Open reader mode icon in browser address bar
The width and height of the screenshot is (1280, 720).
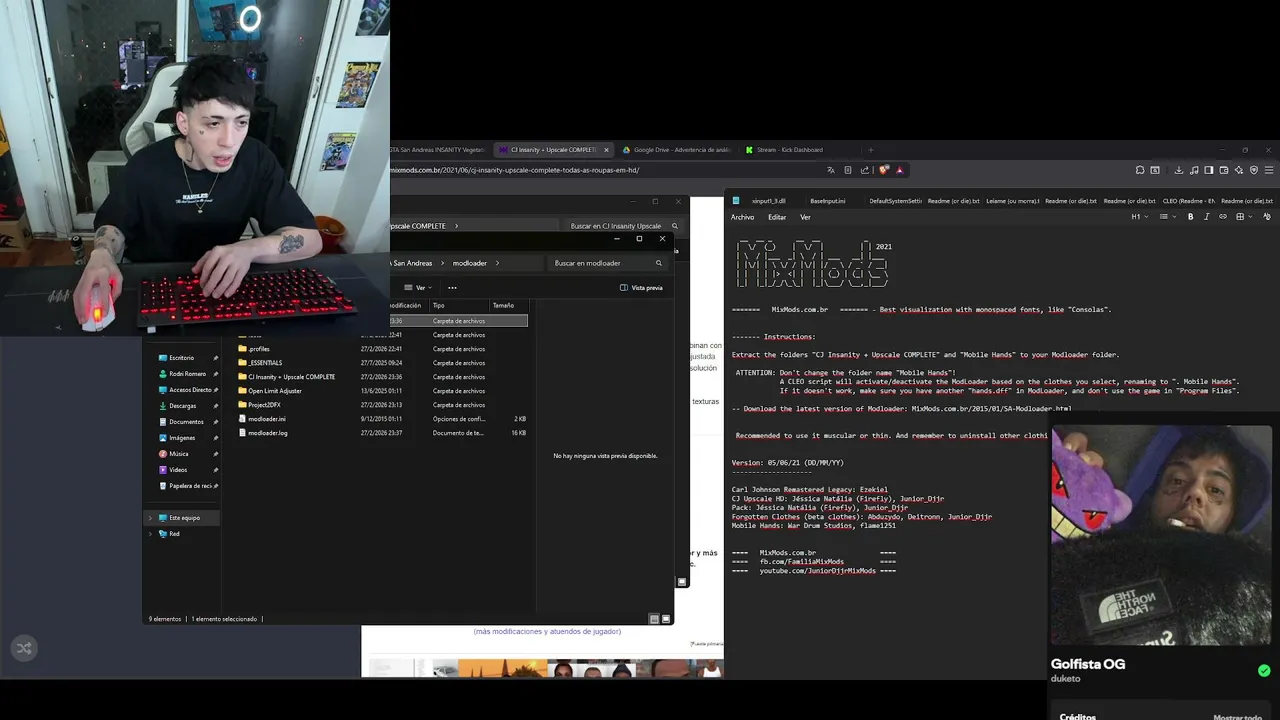click(848, 170)
